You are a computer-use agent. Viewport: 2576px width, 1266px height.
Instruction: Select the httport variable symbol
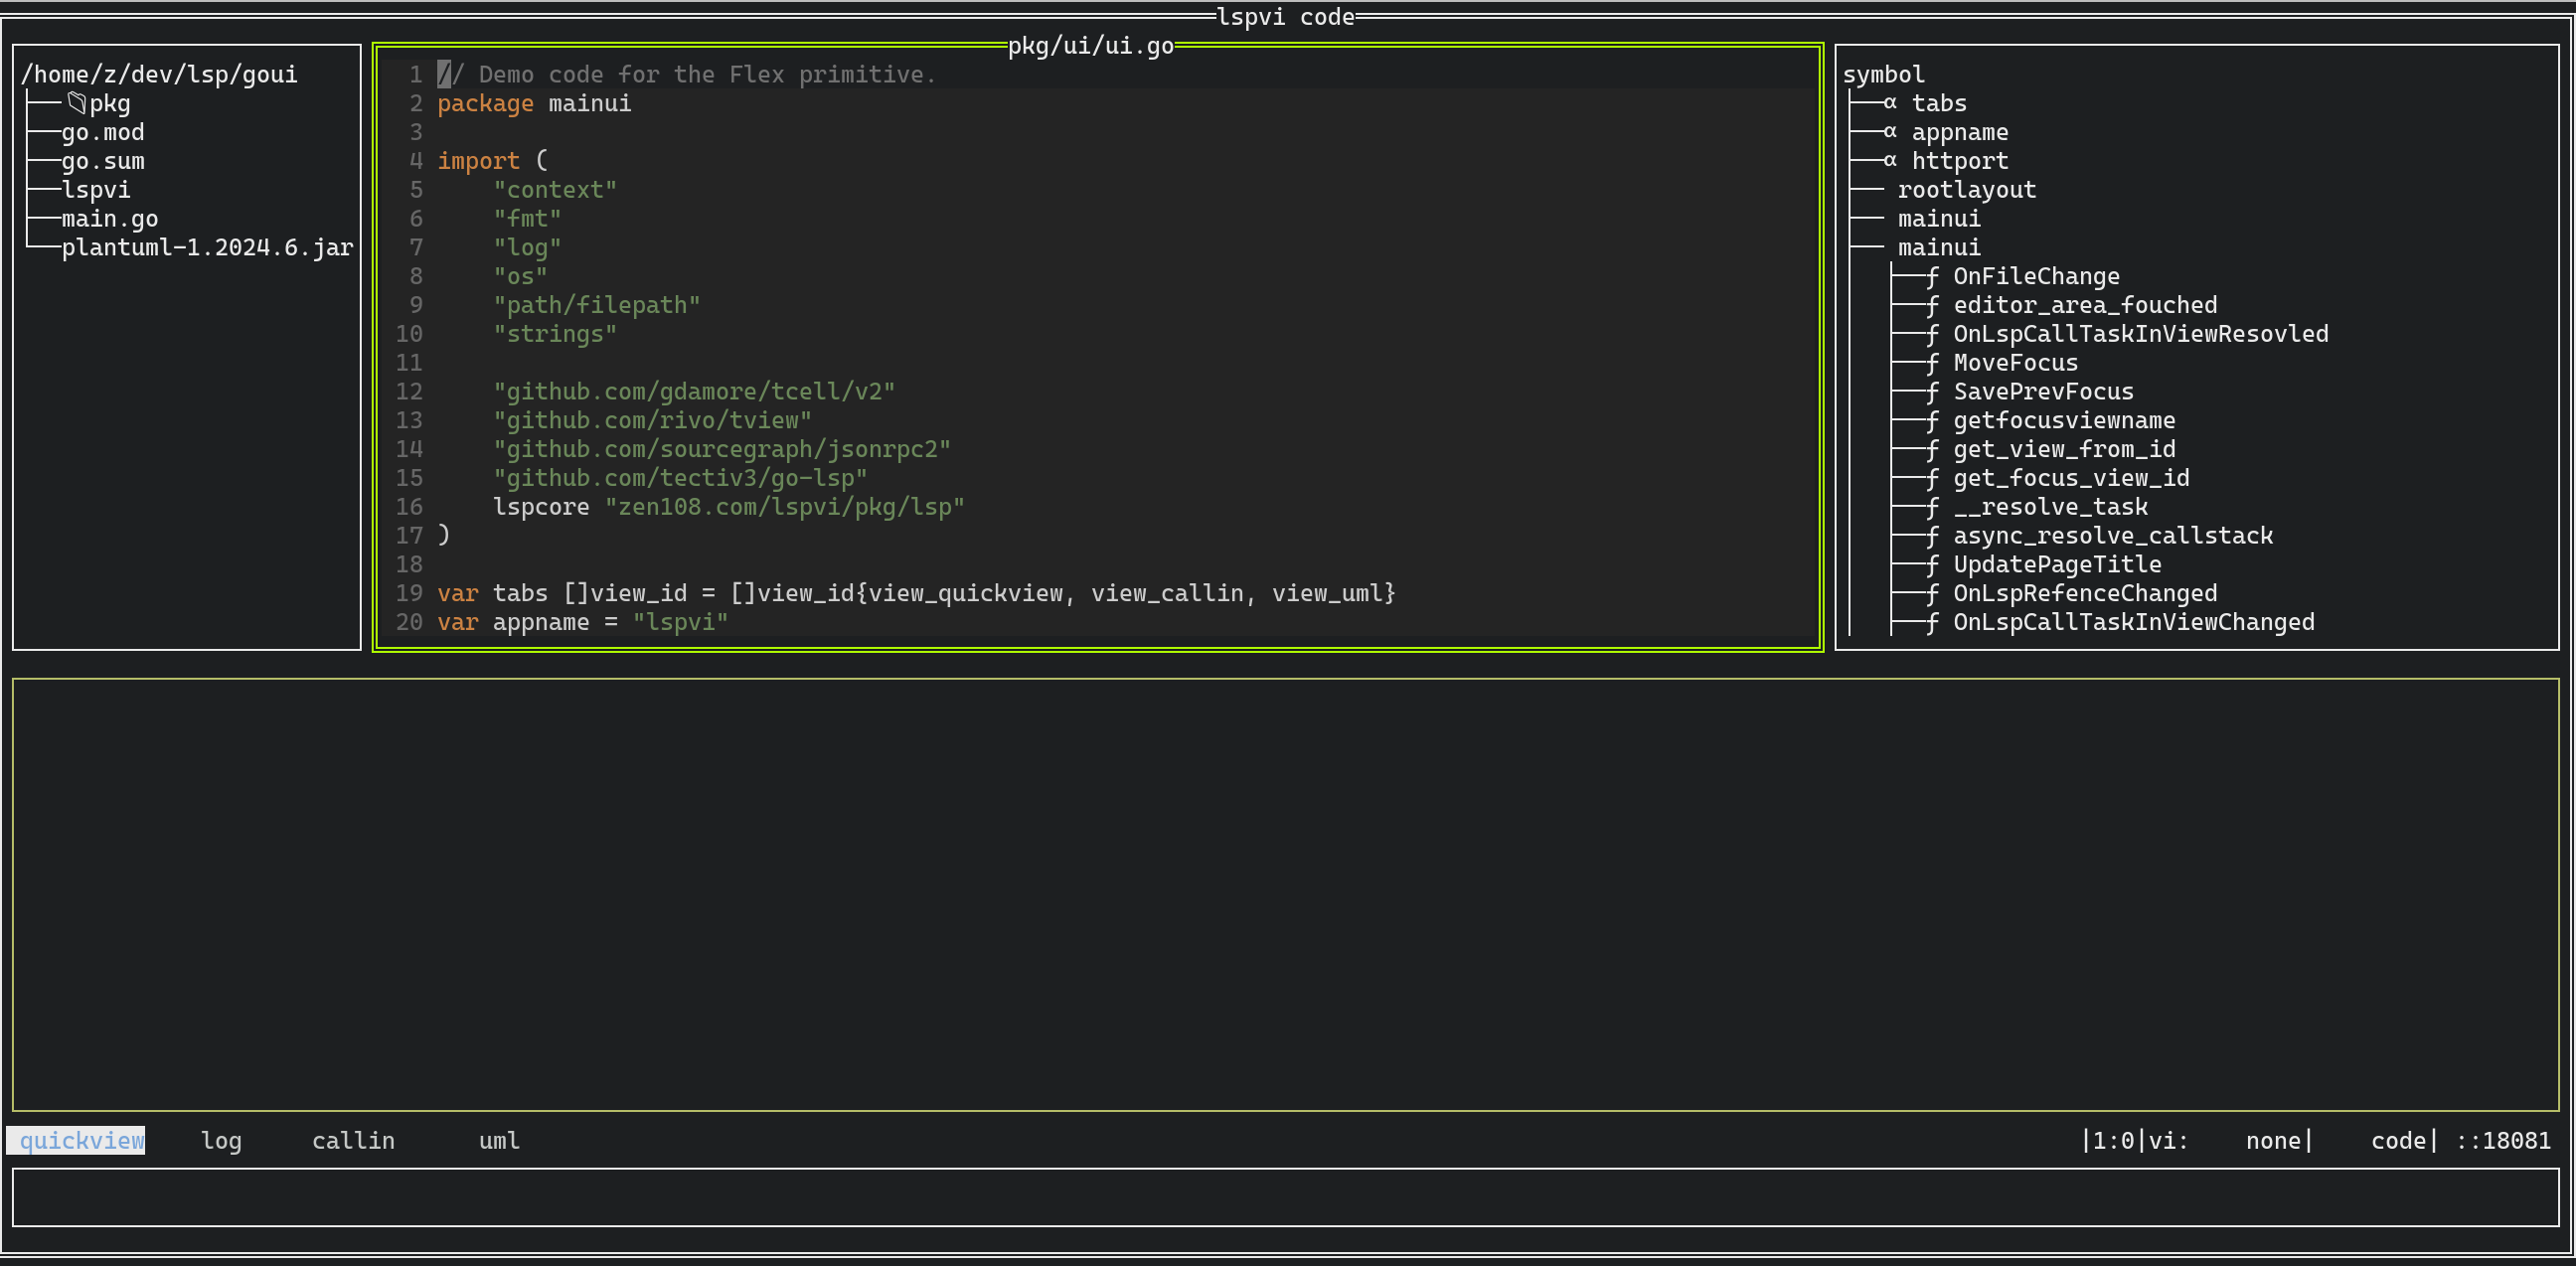(x=1959, y=161)
